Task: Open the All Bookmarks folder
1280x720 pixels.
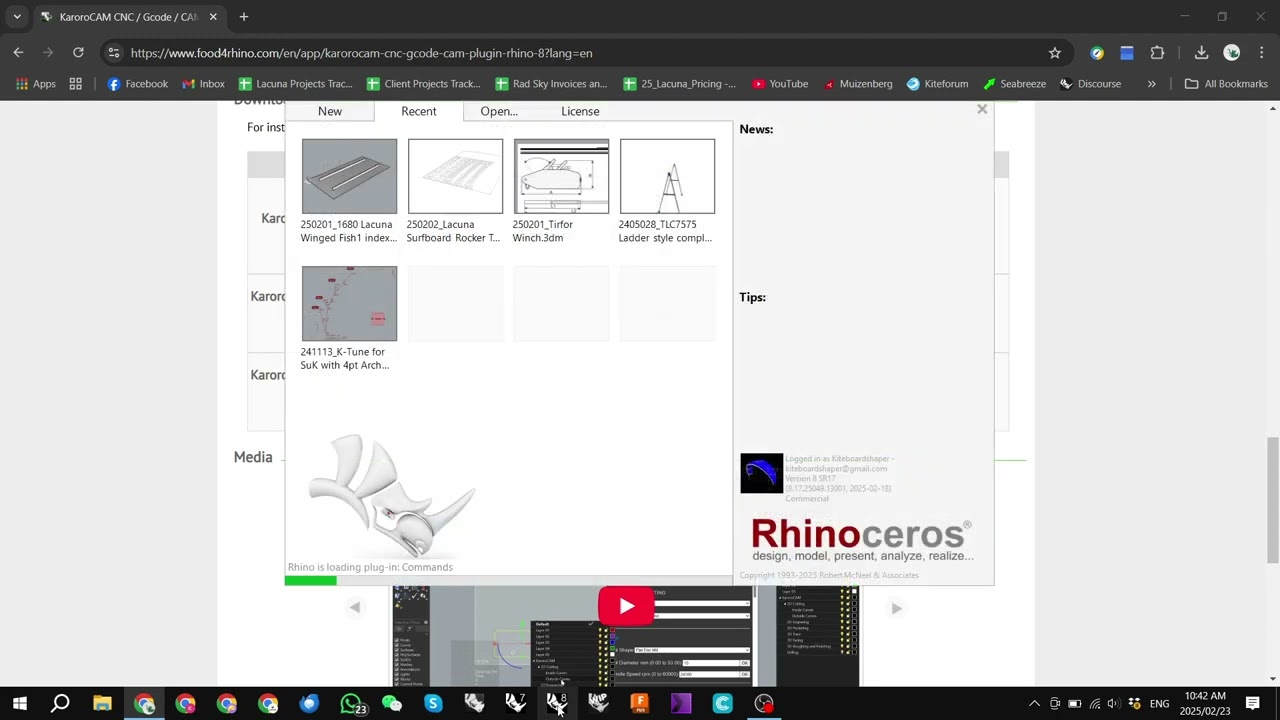Action: pos(1226,84)
